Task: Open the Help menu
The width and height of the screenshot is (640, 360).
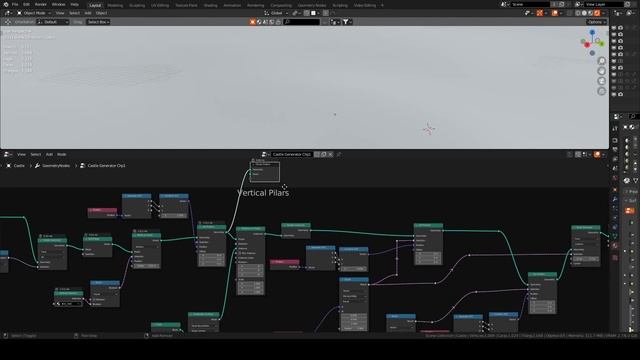Action: tap(75, 4)
